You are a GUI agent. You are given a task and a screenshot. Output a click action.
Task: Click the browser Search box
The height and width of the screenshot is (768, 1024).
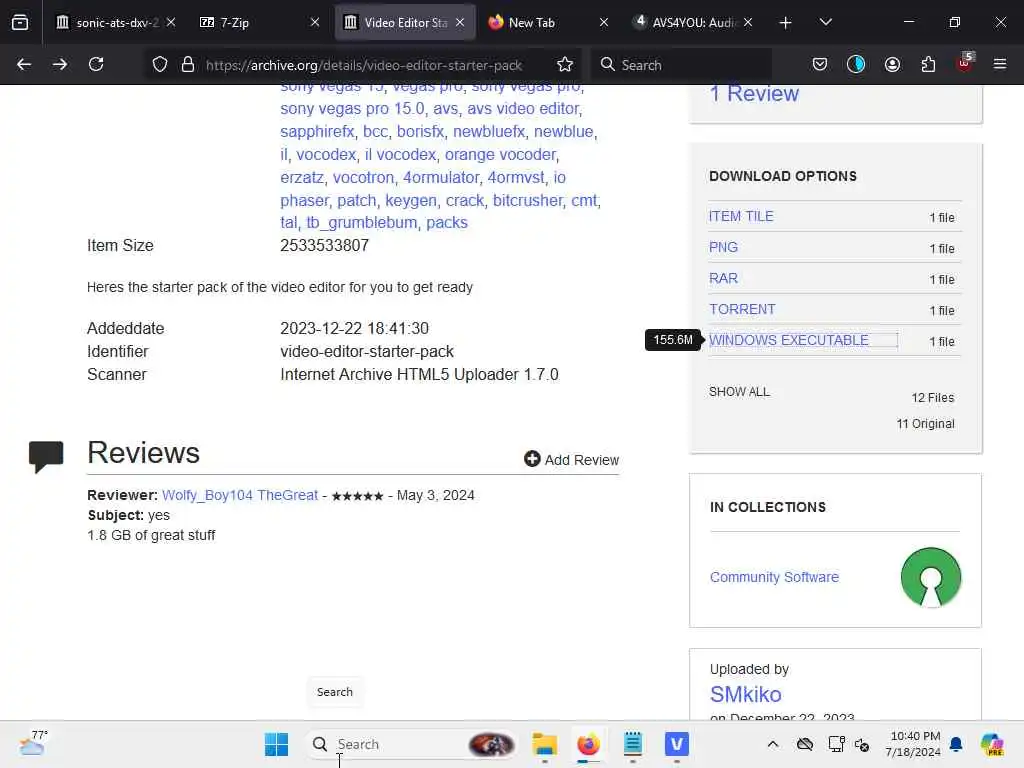(x=683, y=65)
